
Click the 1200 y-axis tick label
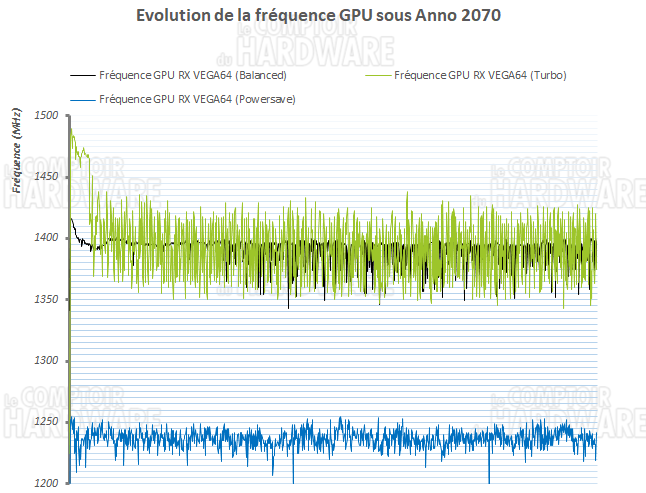point(46,483)
